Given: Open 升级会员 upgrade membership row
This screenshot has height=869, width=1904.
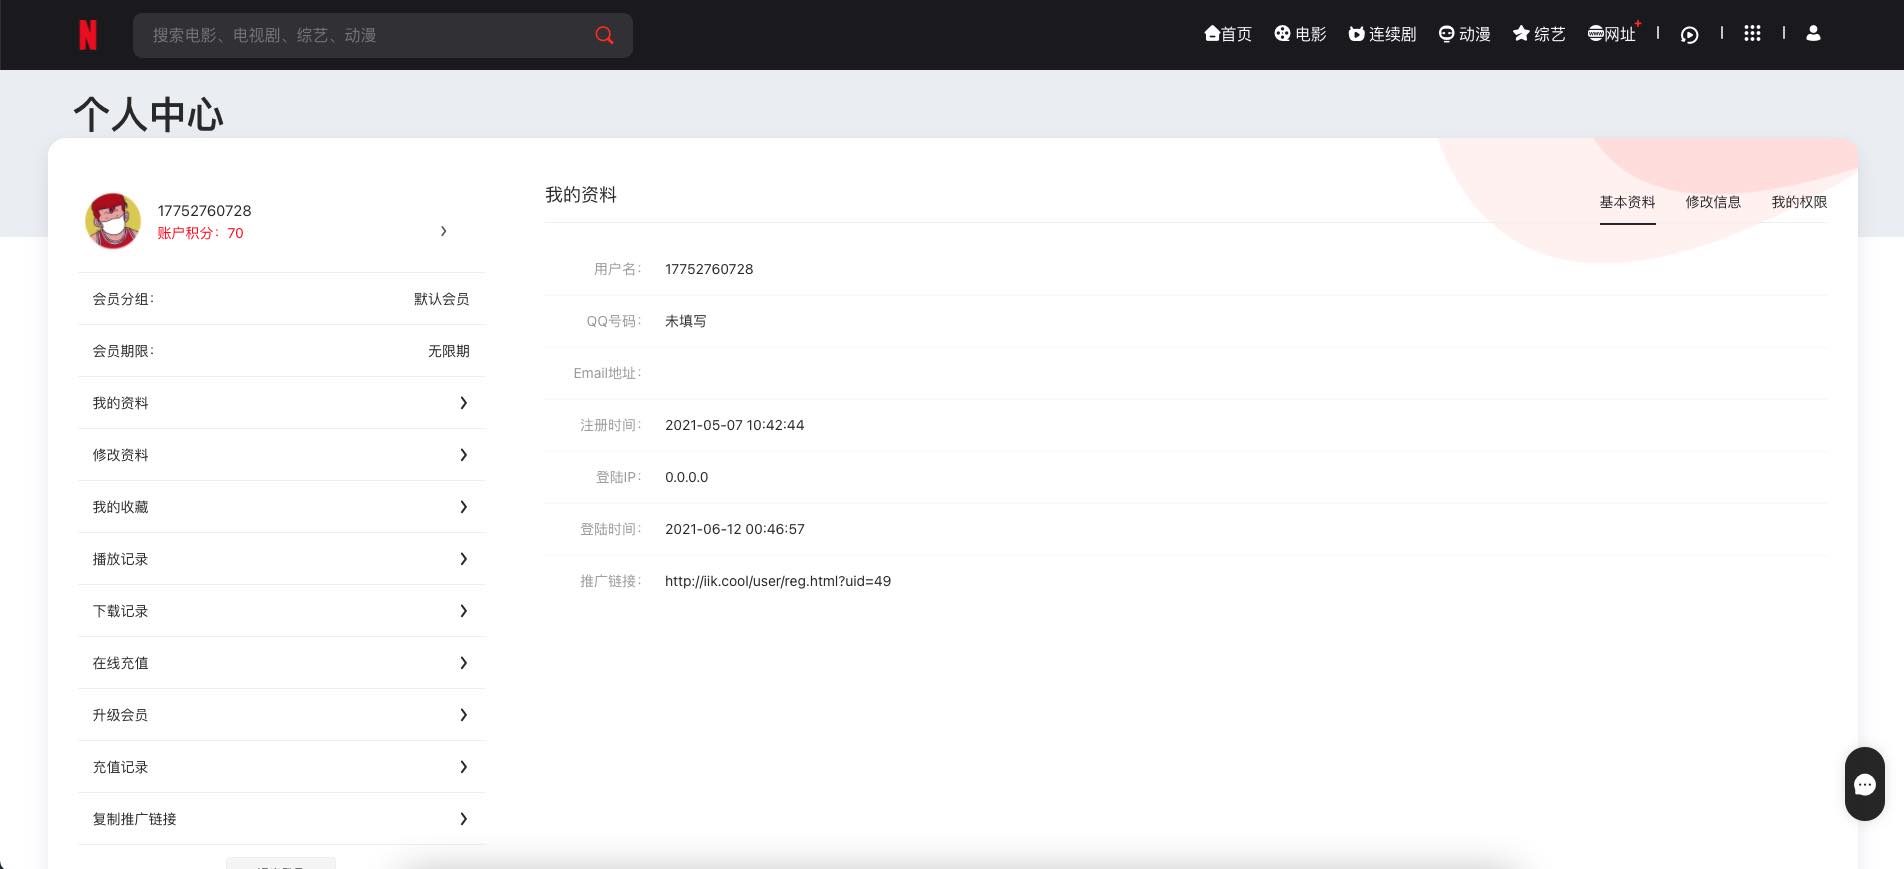Looking at the screenshot, I should coord(281,715).
